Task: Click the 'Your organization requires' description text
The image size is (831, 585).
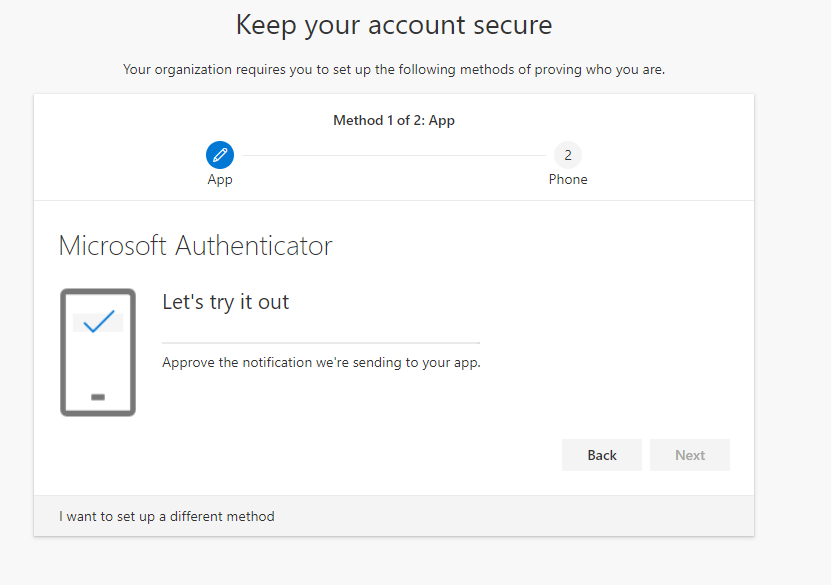Action: point(394,69)
